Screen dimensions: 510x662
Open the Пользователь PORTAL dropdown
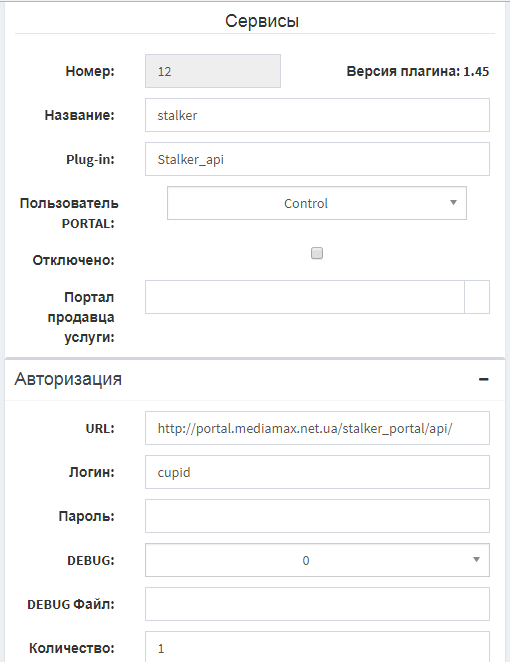point(317,203)
